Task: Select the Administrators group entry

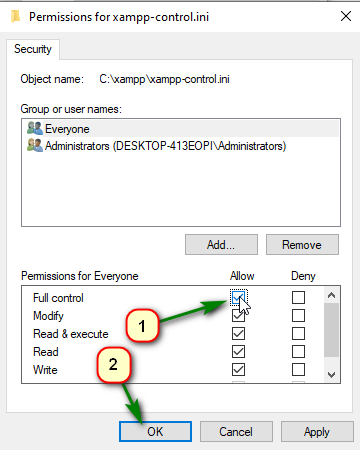Action: (x=181, y=146)
